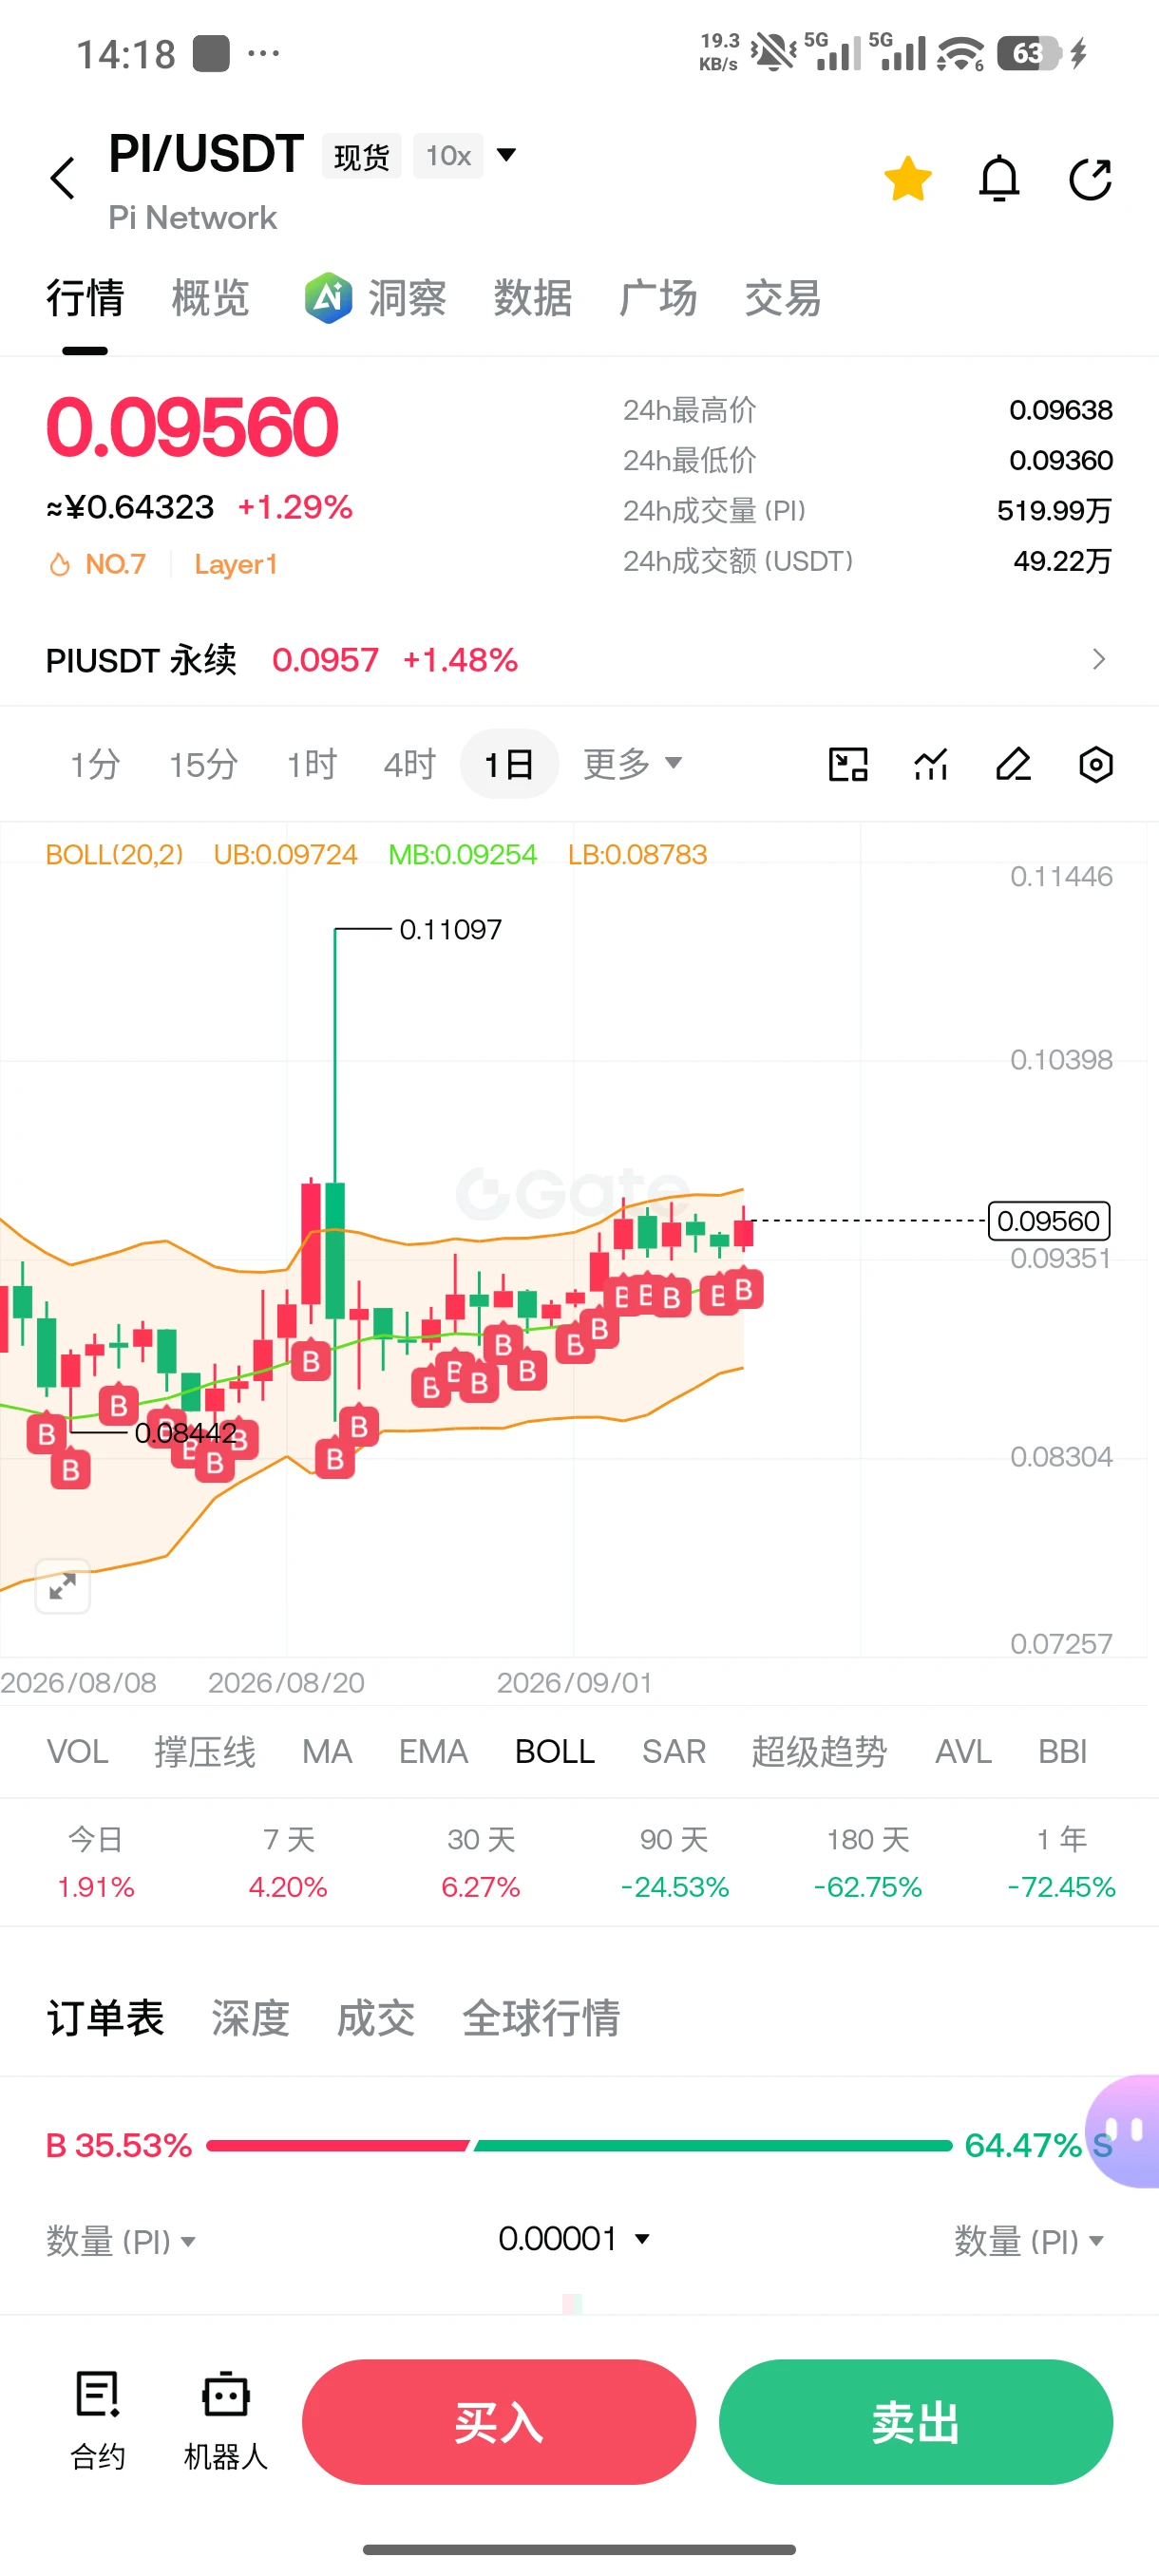Image resolution: width=1159 pixels, height=2576 pixels.
Task: Tap the back arrow icon
Action: click(63, 179)
